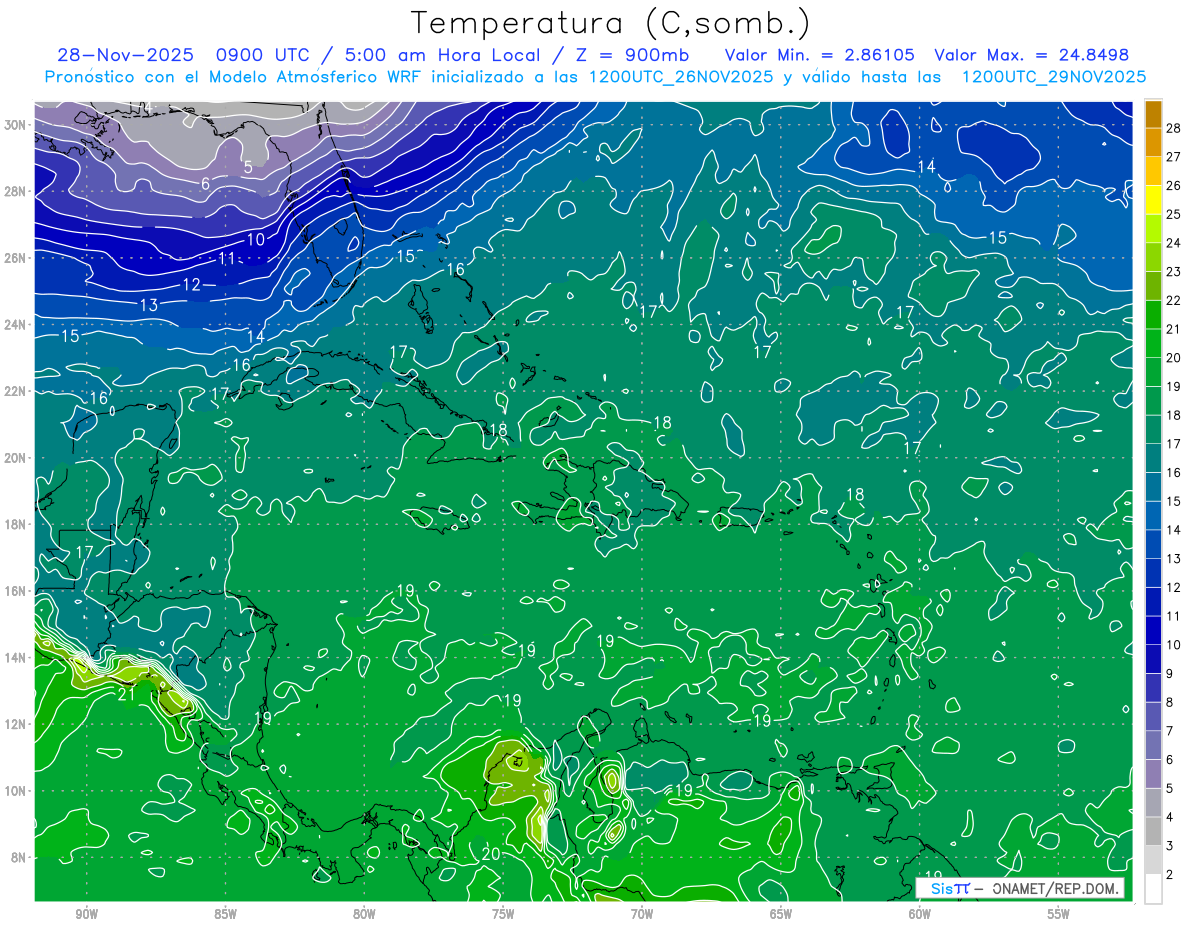Click the 22N latitude label
The image size is (1200, 927).
click(17, 391)
